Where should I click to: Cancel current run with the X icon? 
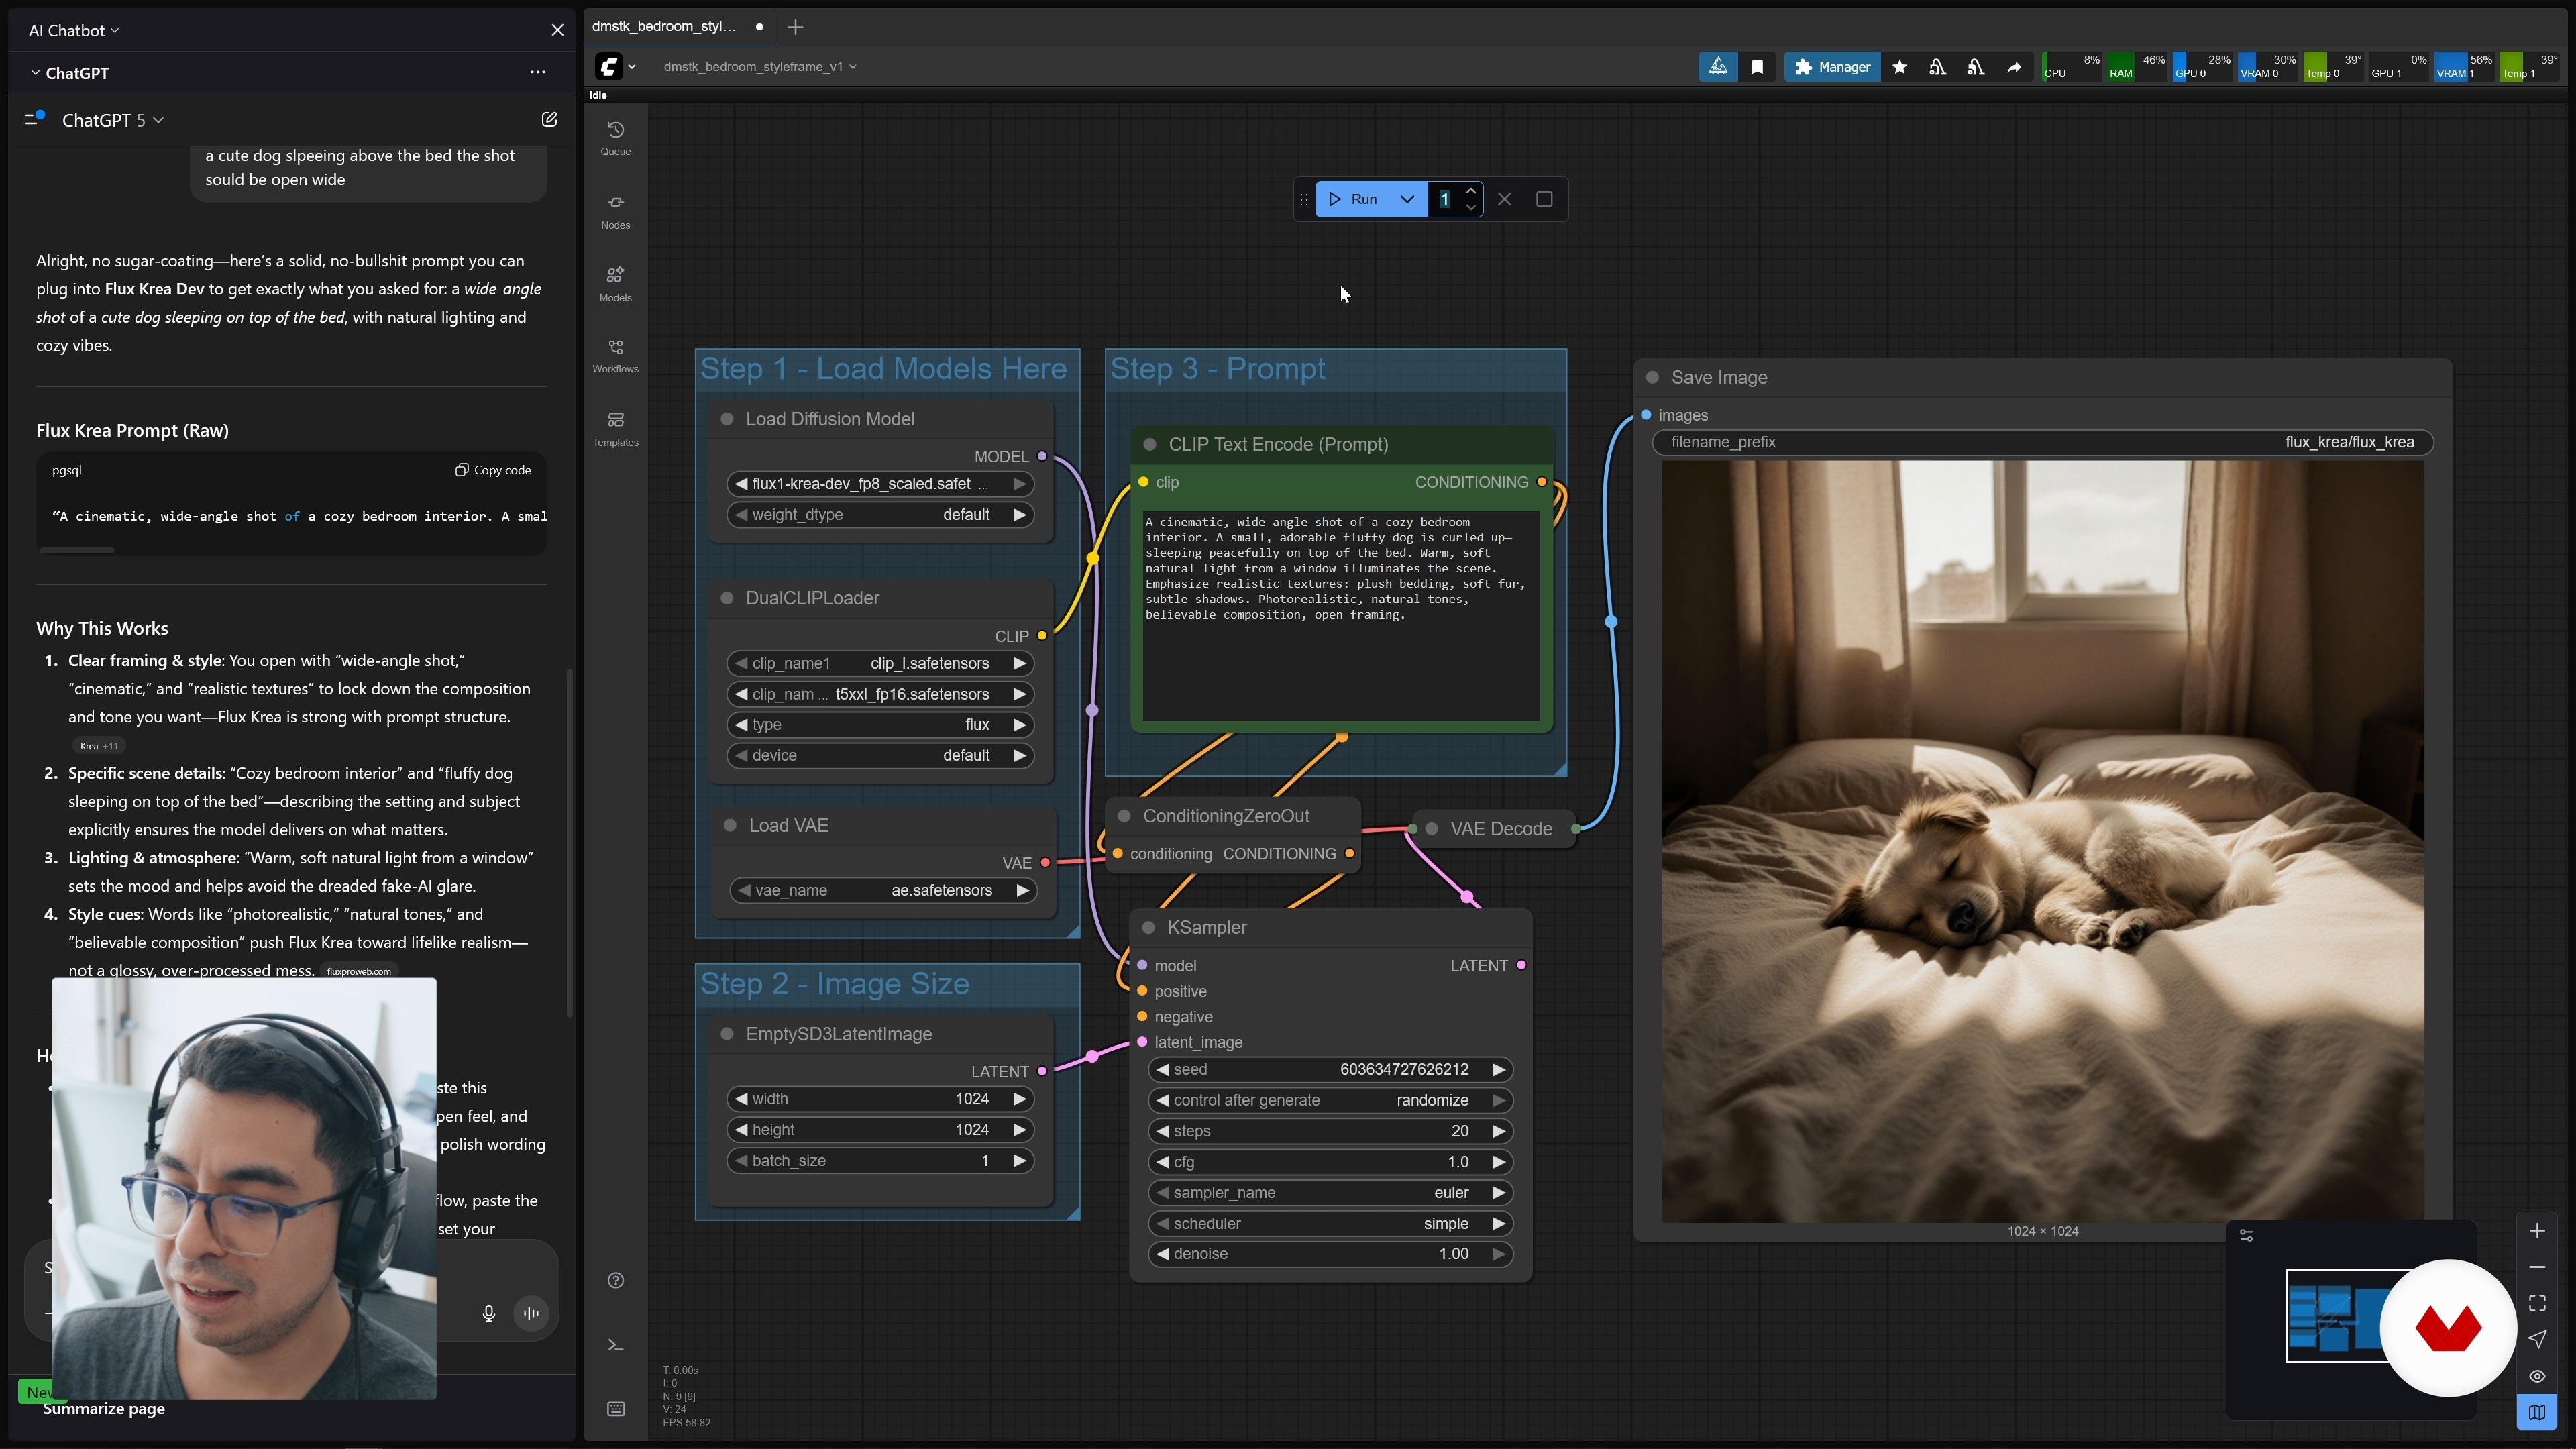click(x=1504, y=199)
